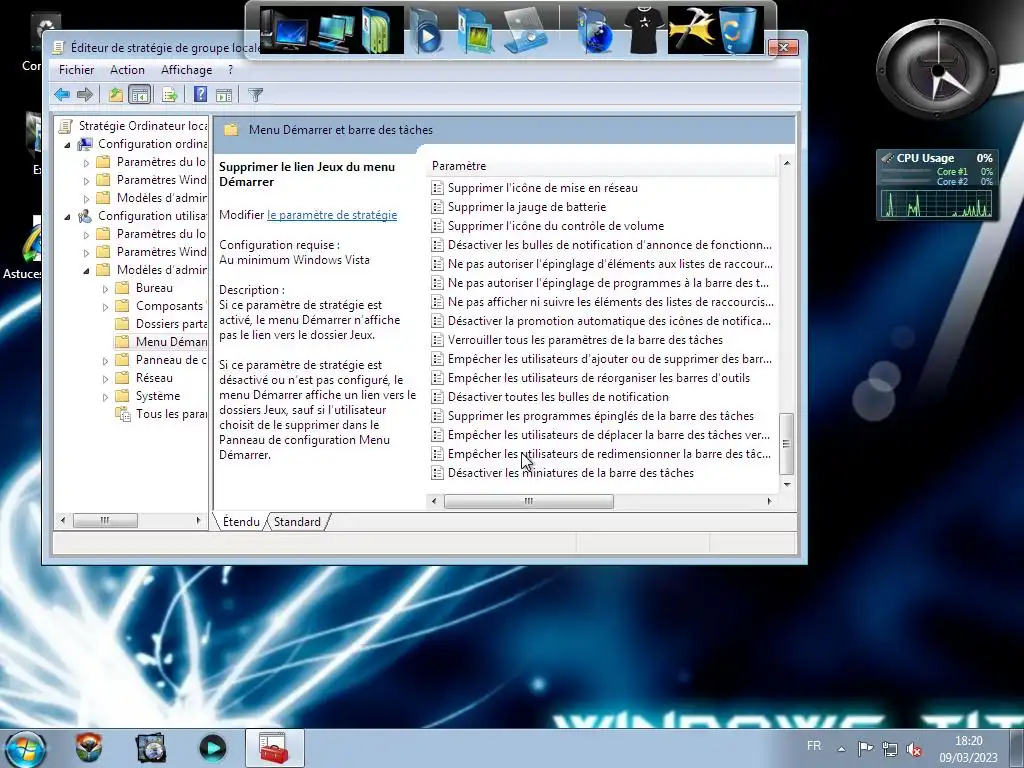Click the network tray icon

tap(889, 749)
